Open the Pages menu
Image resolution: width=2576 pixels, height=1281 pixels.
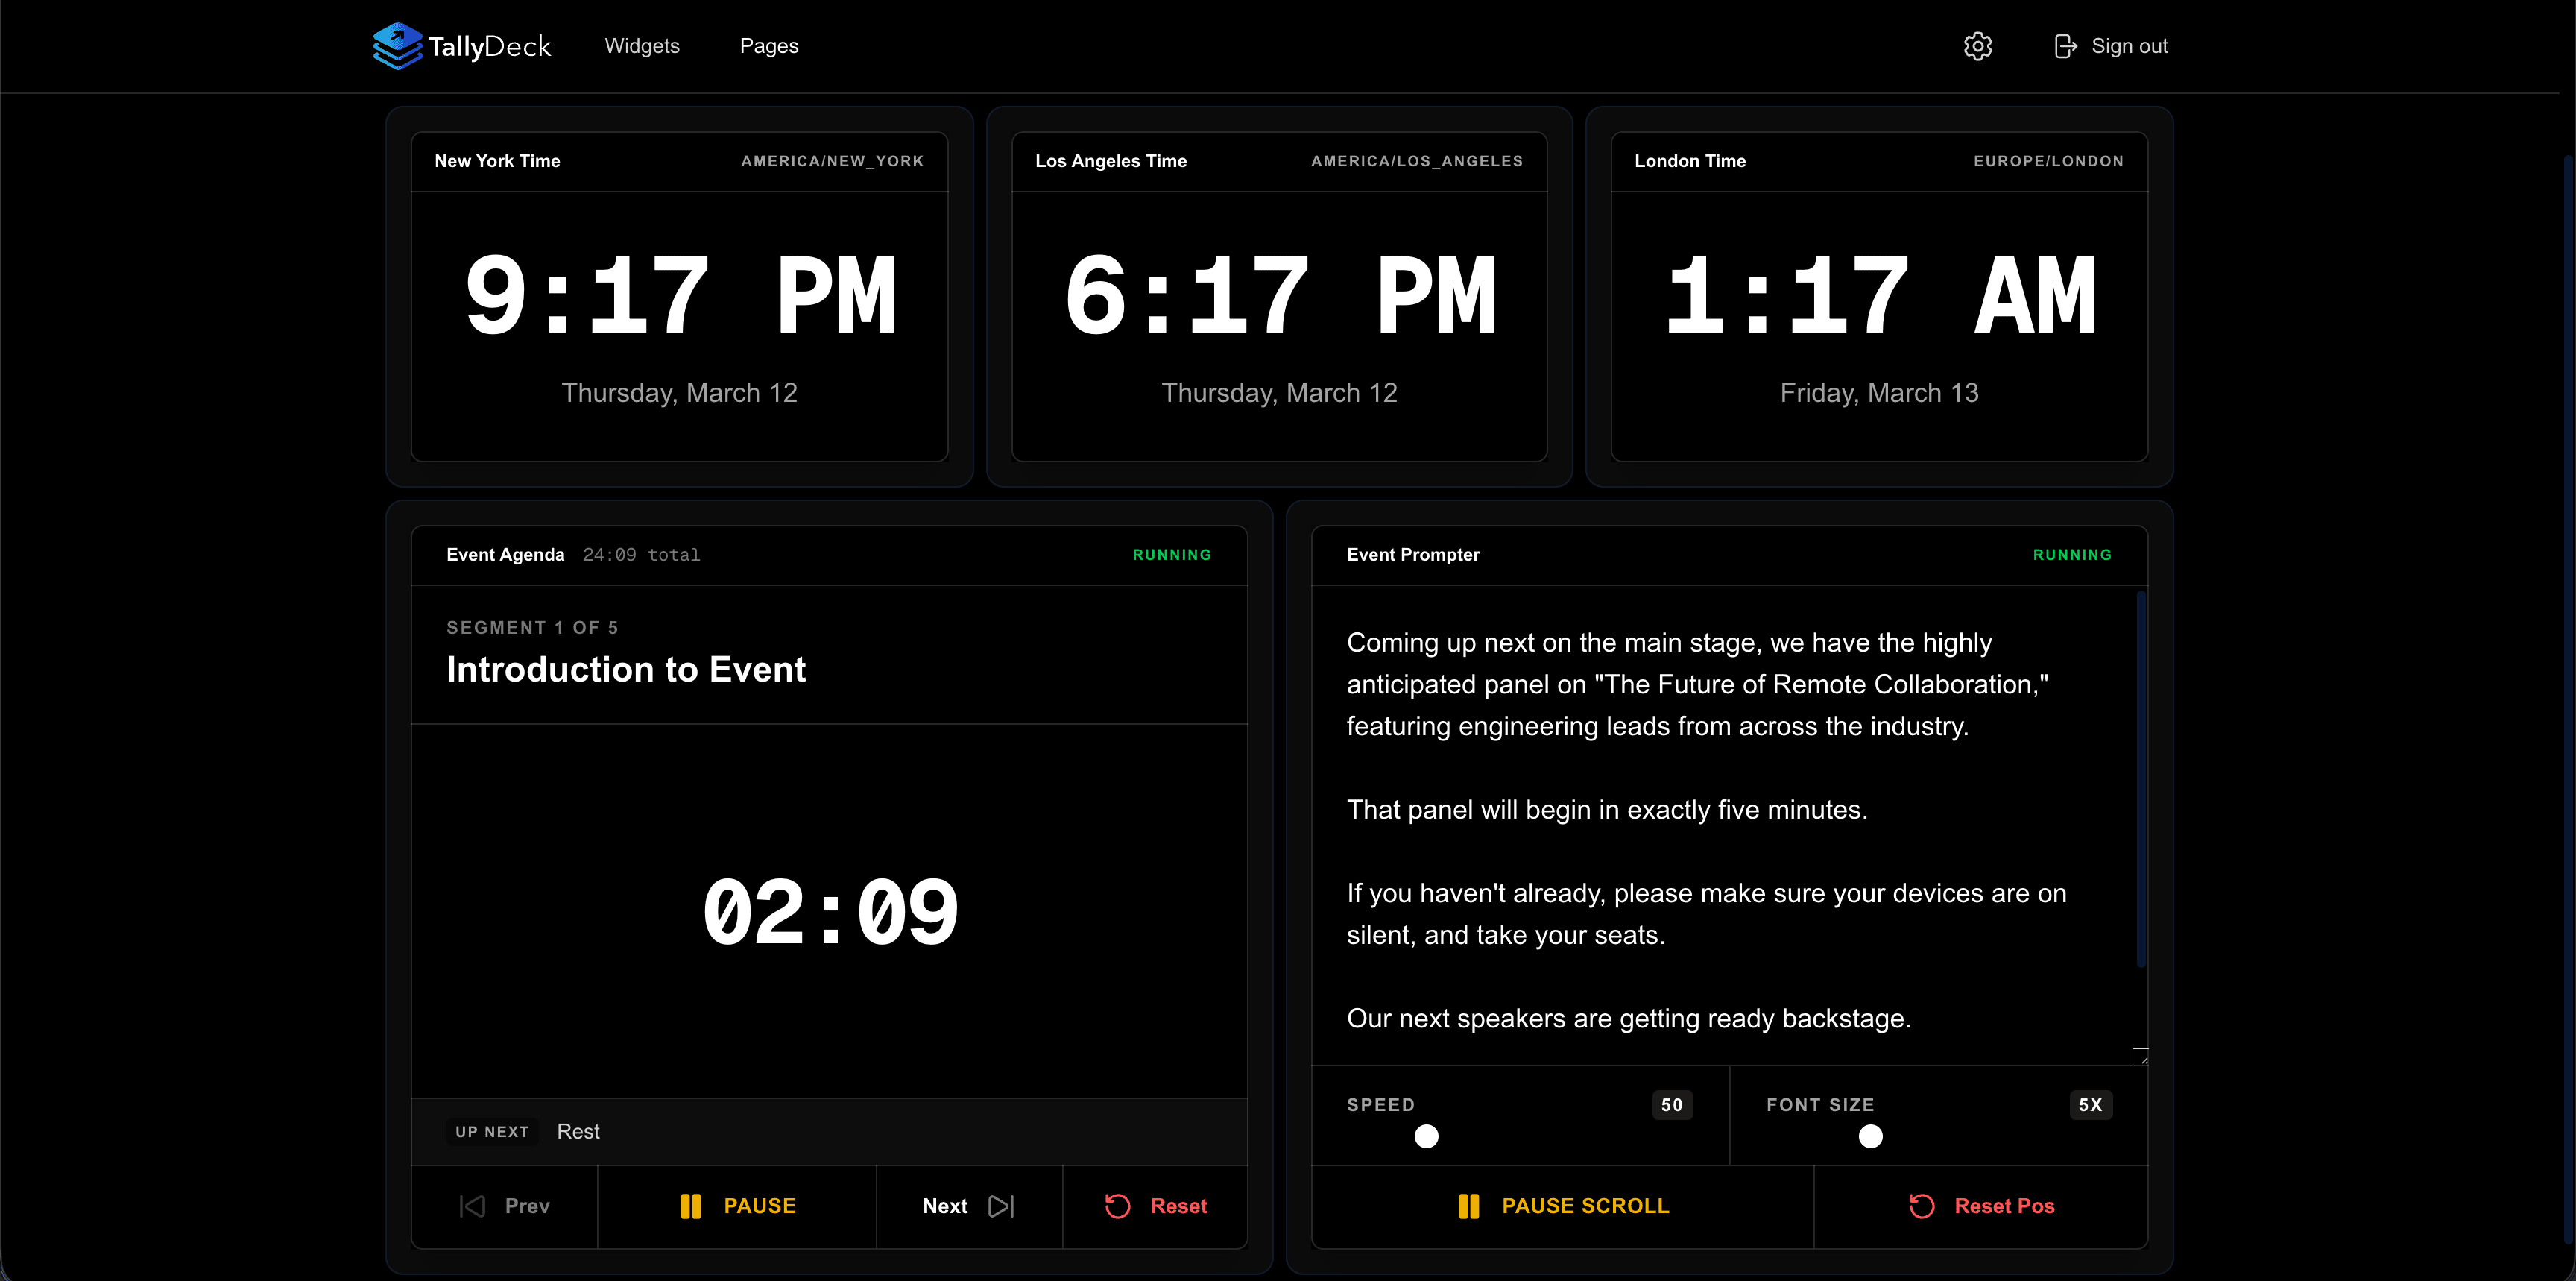point(768,46)
